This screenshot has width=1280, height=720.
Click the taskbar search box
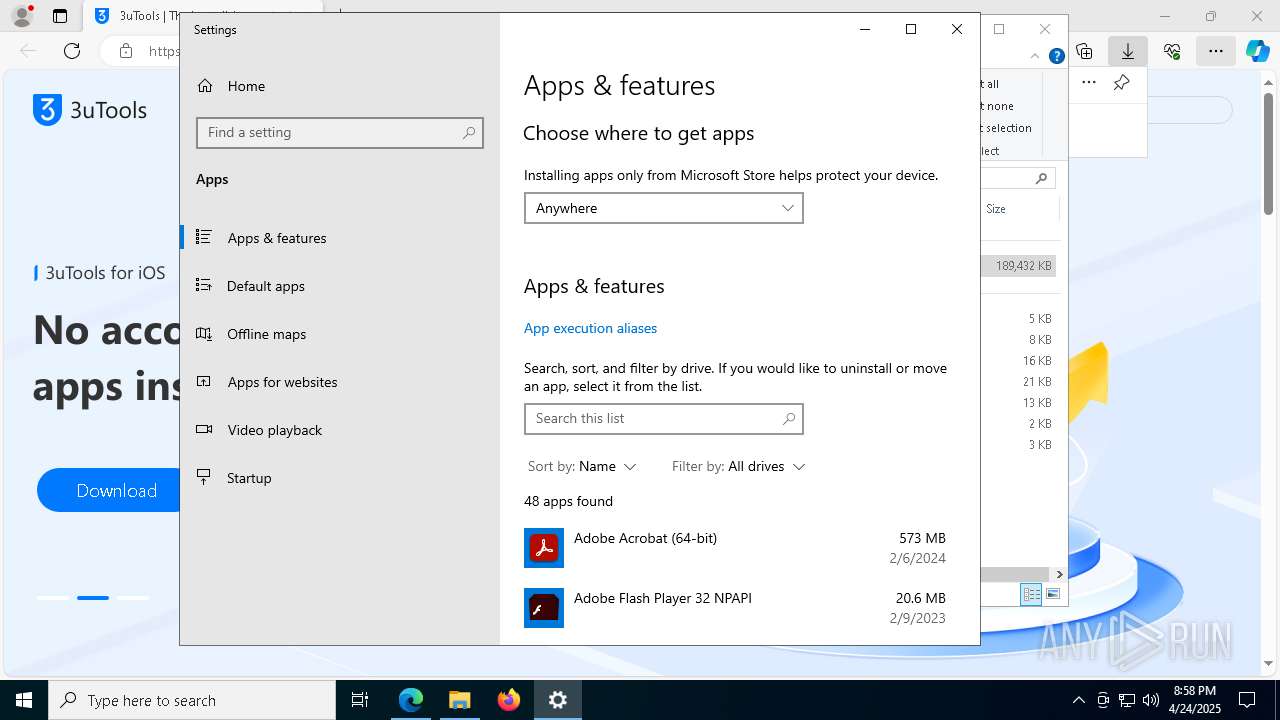(x=192, y=700)
